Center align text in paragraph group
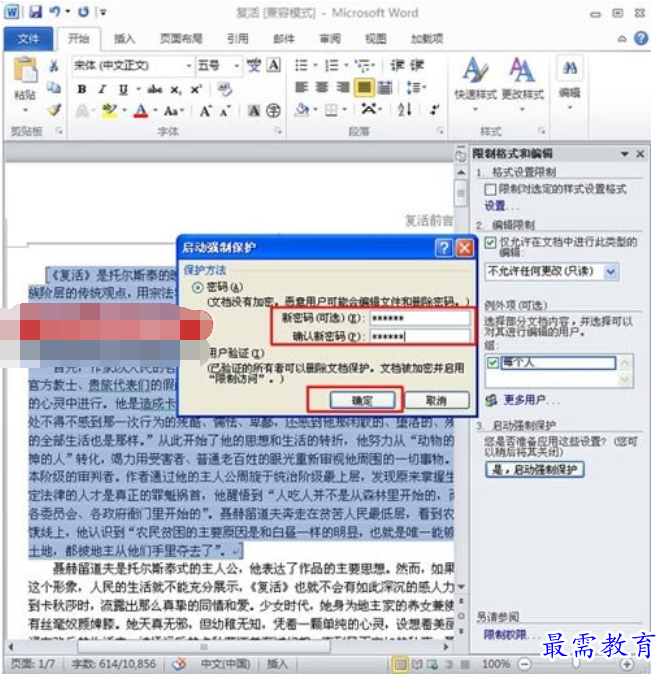Screen dimensions: 664x677 (x=322, y=88)
